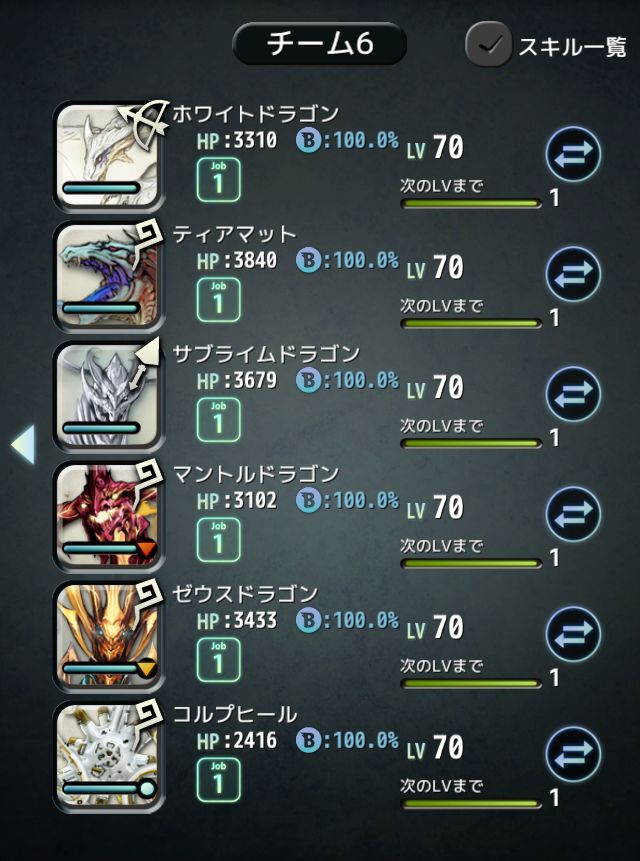Tap the Job 1 badge under コルプヒール
Screen dimensions: 640x861
click(x=218, y=780)
